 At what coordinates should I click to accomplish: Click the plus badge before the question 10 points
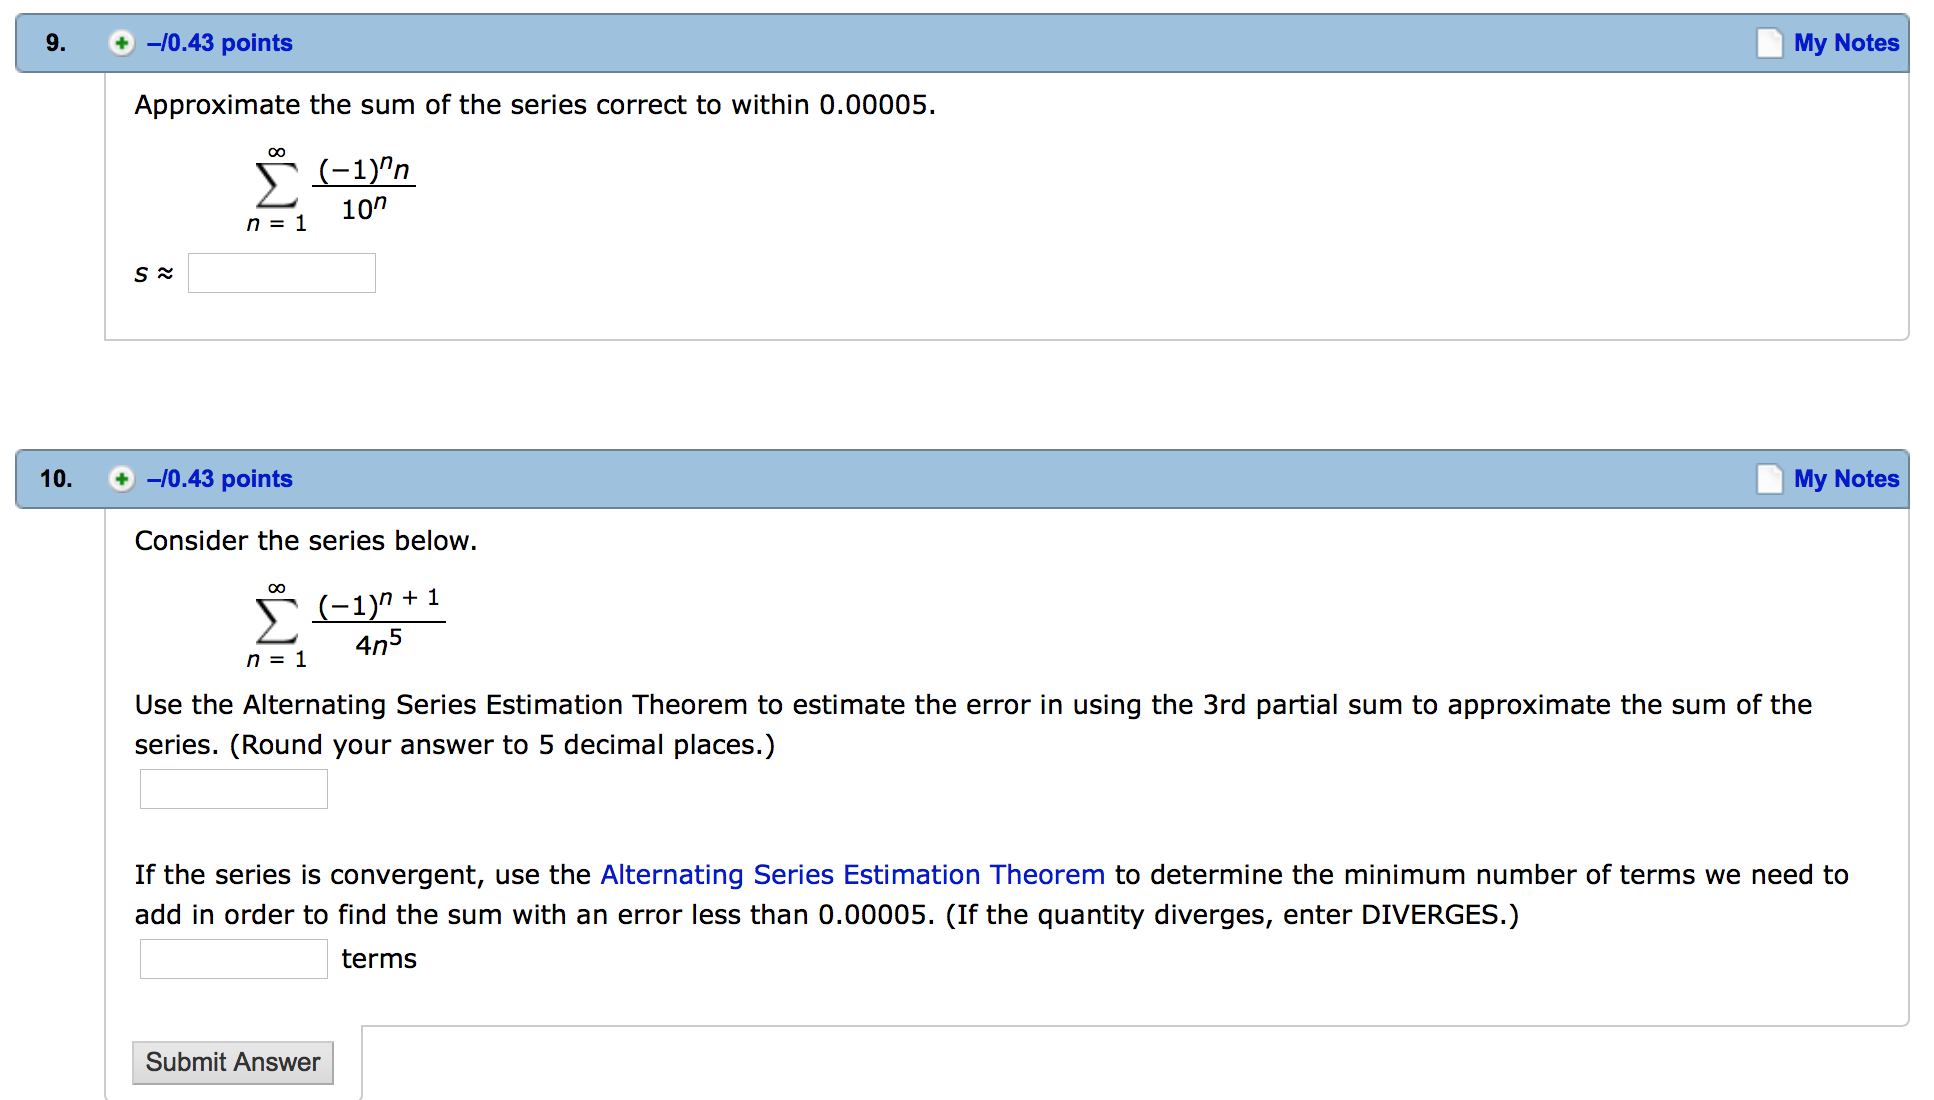[121, 479]
